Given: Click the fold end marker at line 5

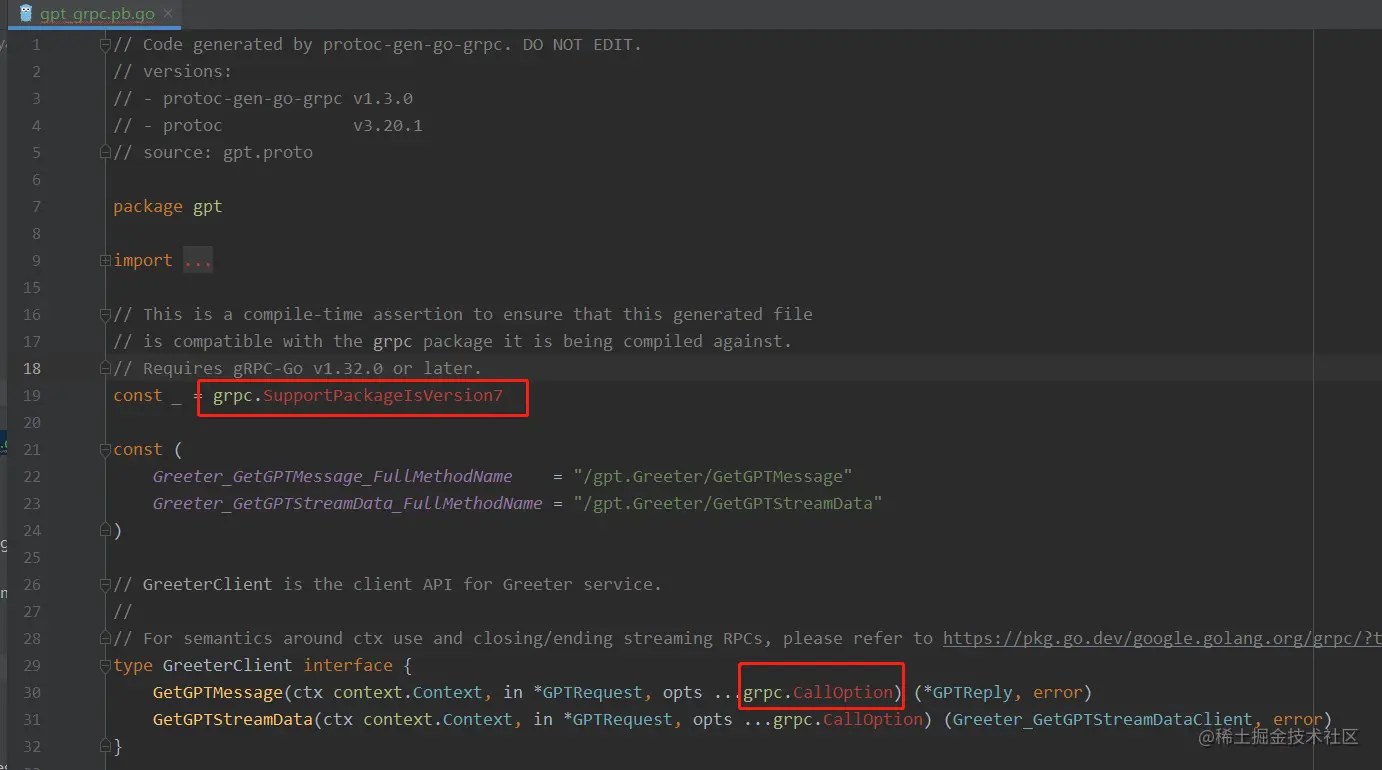Looking at the screenshot, I should click(105, 152).
